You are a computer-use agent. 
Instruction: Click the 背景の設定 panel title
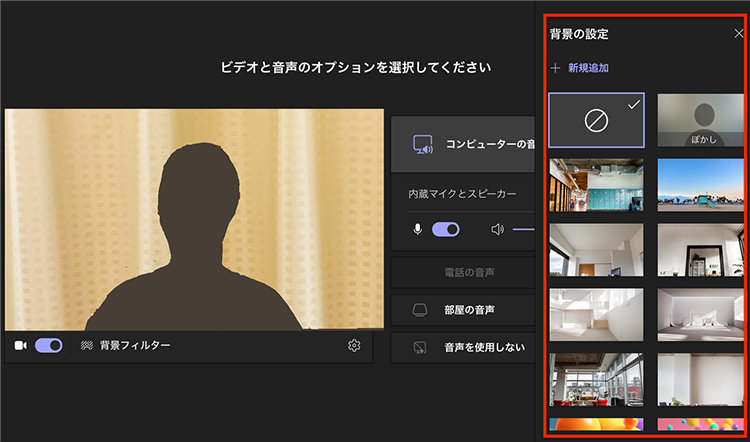click(579, 34)
